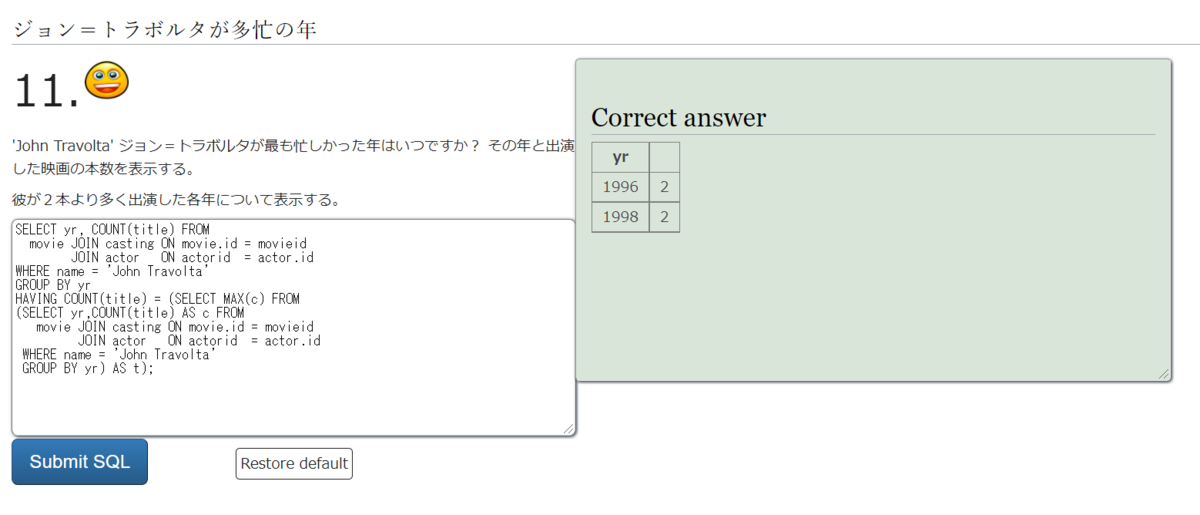Viewport: 1200px width, 515px height.
Task: Click the 1996 table cell
Action: pyautogui.click(x=620, y=187)
